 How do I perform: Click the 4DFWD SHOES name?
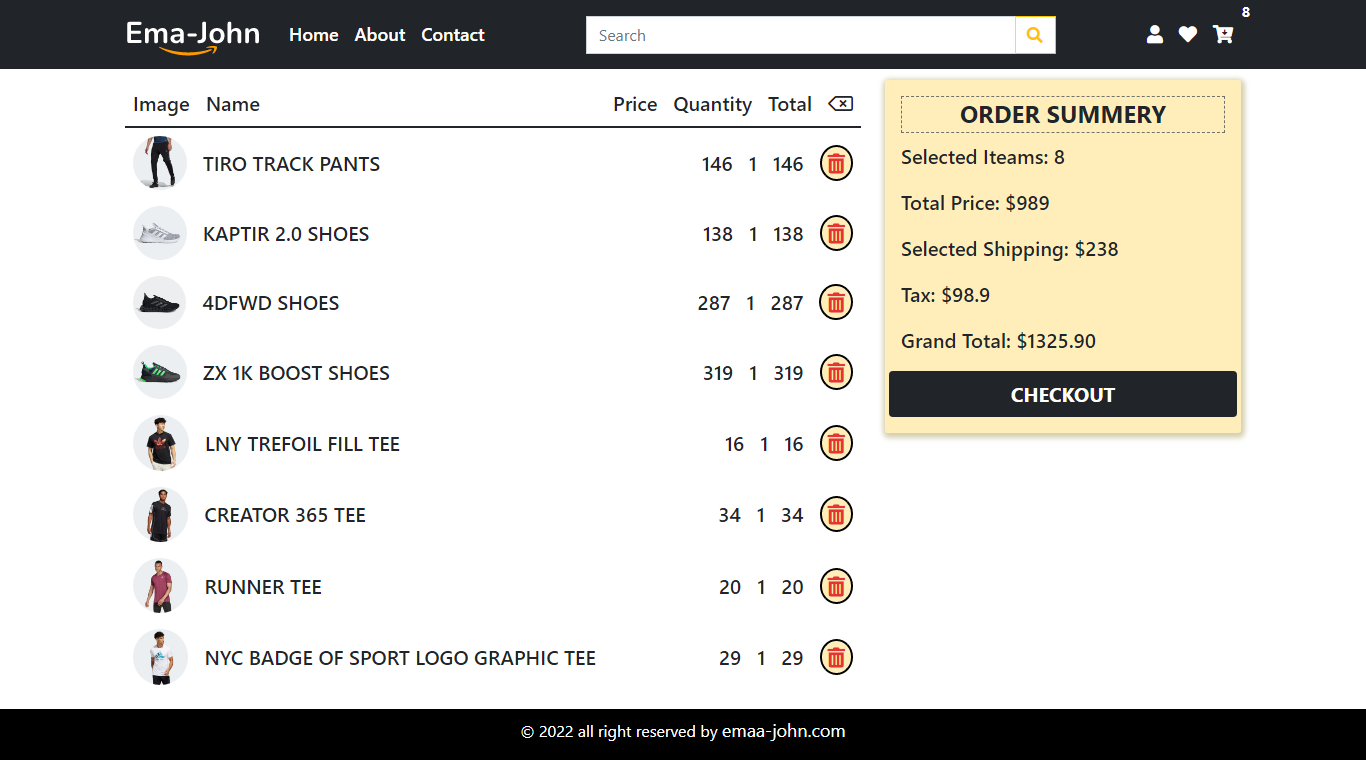[271, 303]
